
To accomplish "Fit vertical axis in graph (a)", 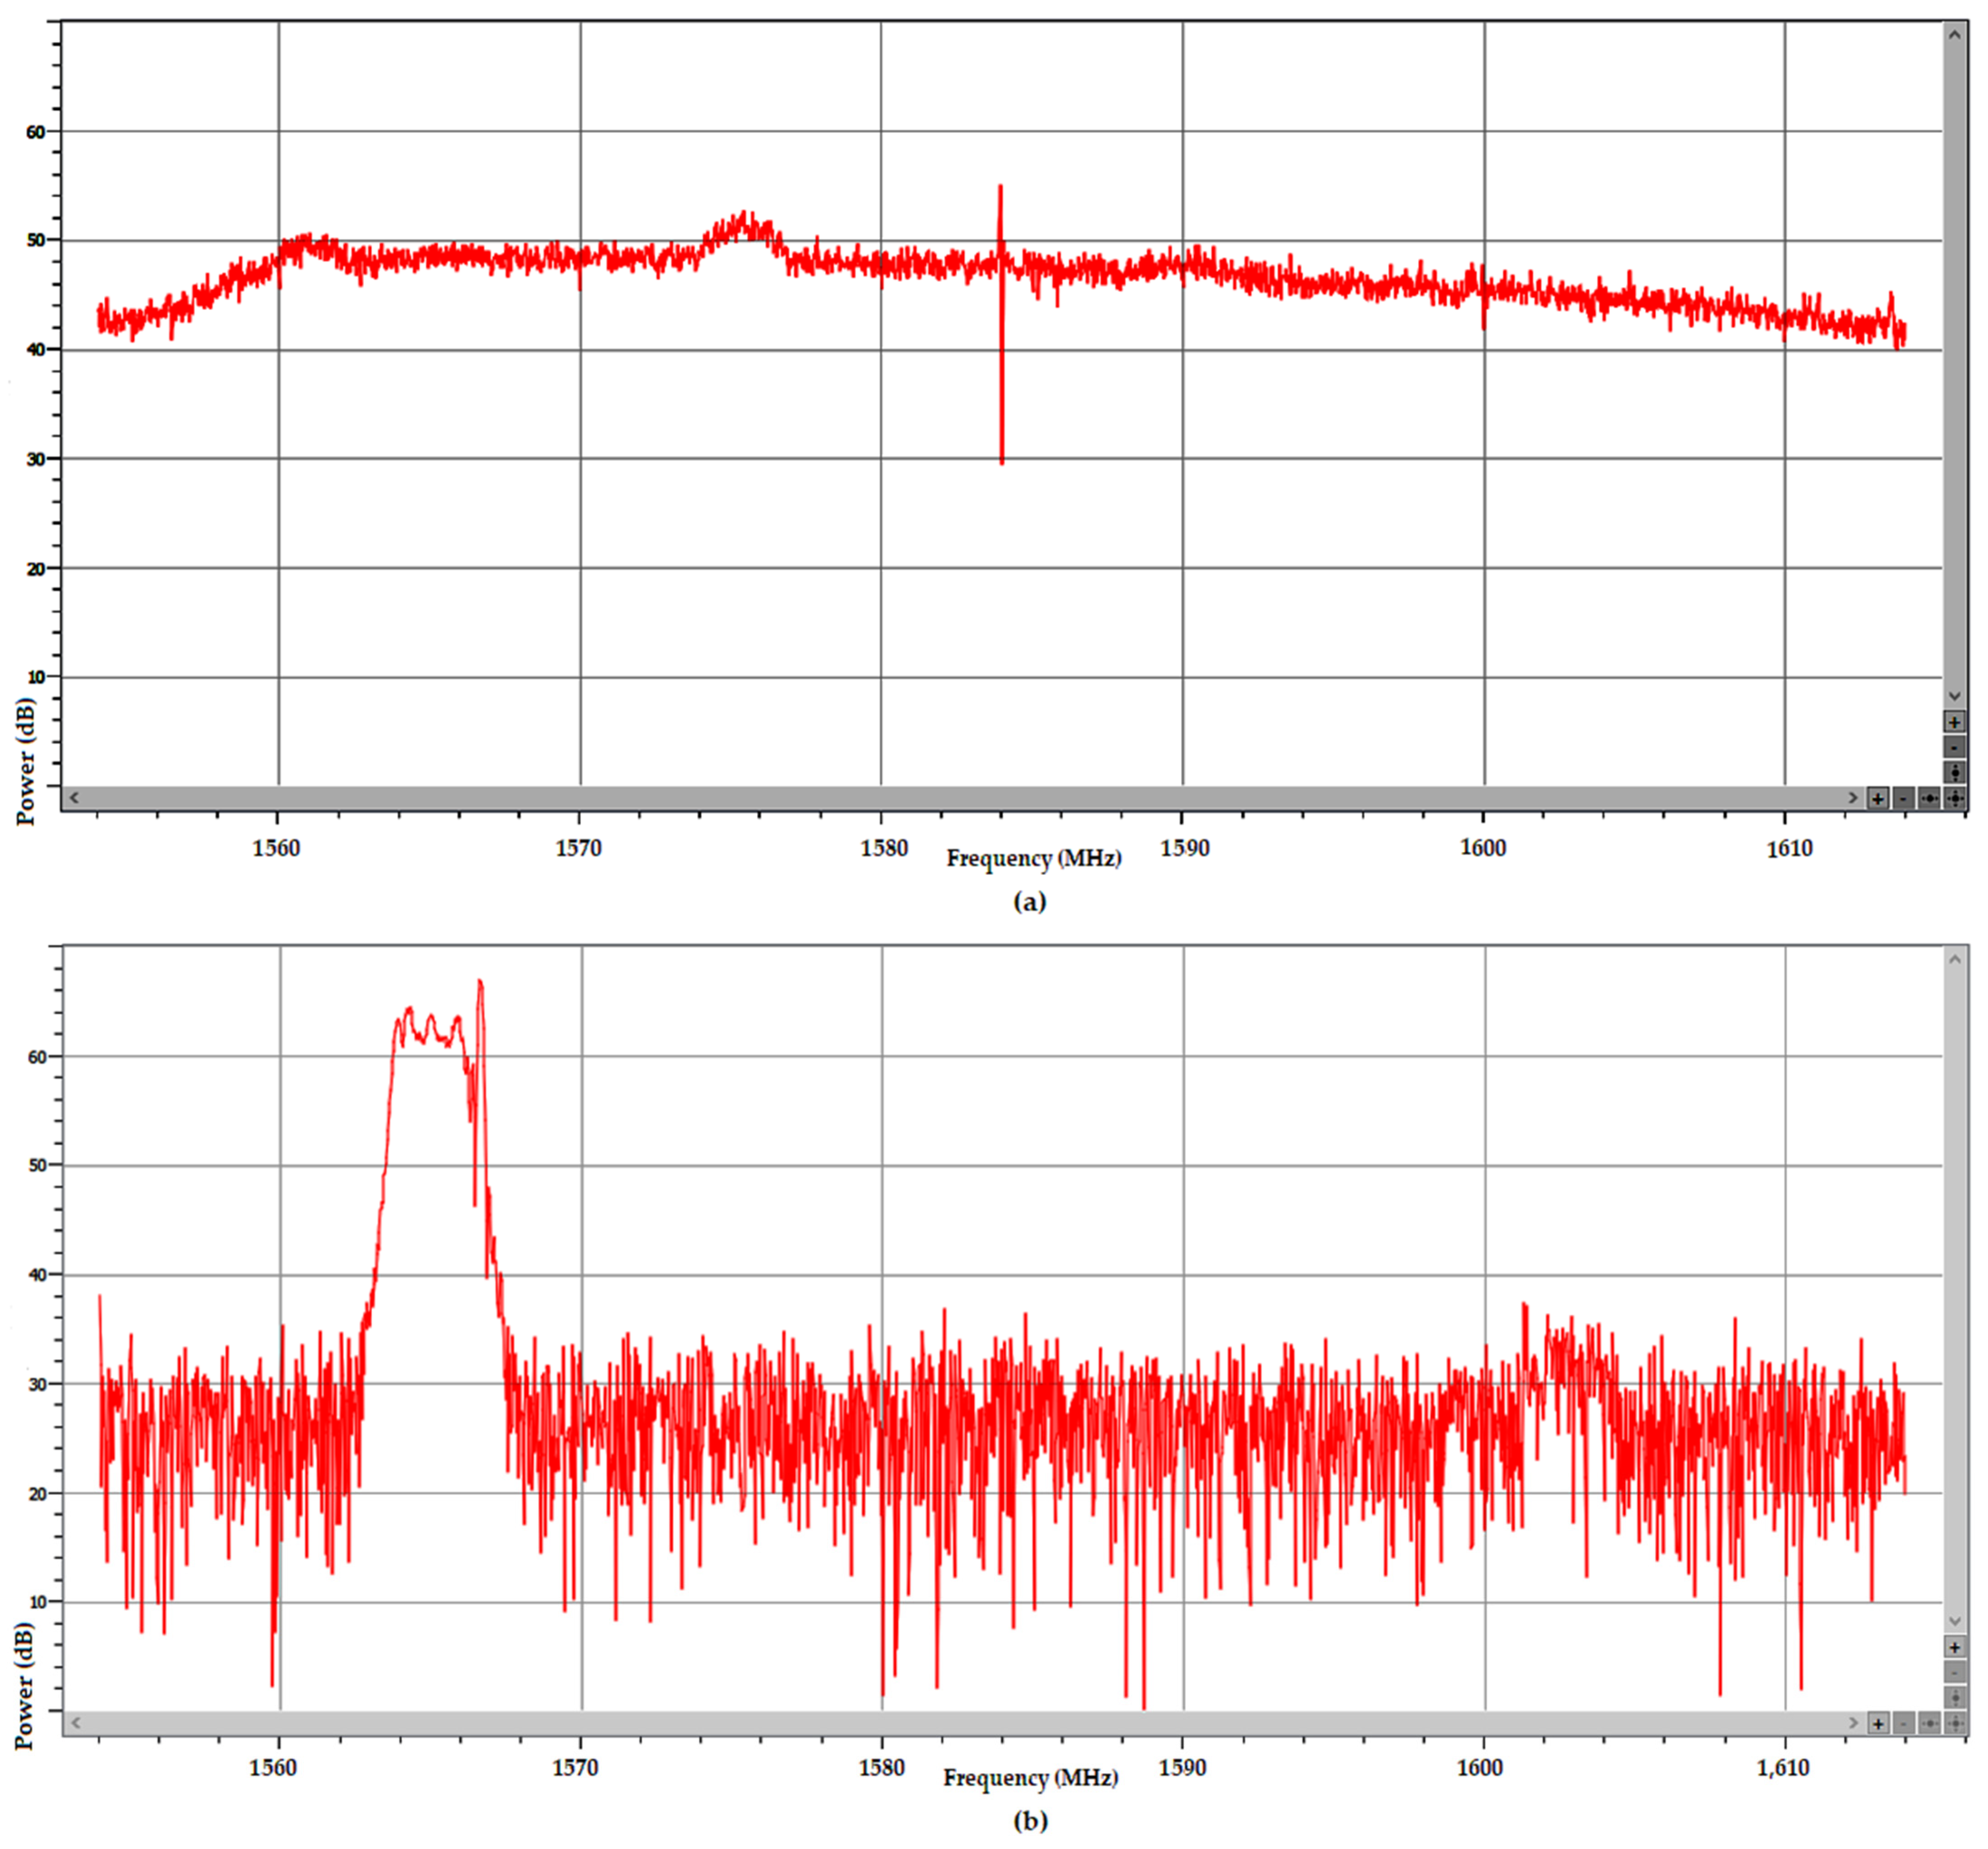I will pyautogui.click(x=1954, y=772).
